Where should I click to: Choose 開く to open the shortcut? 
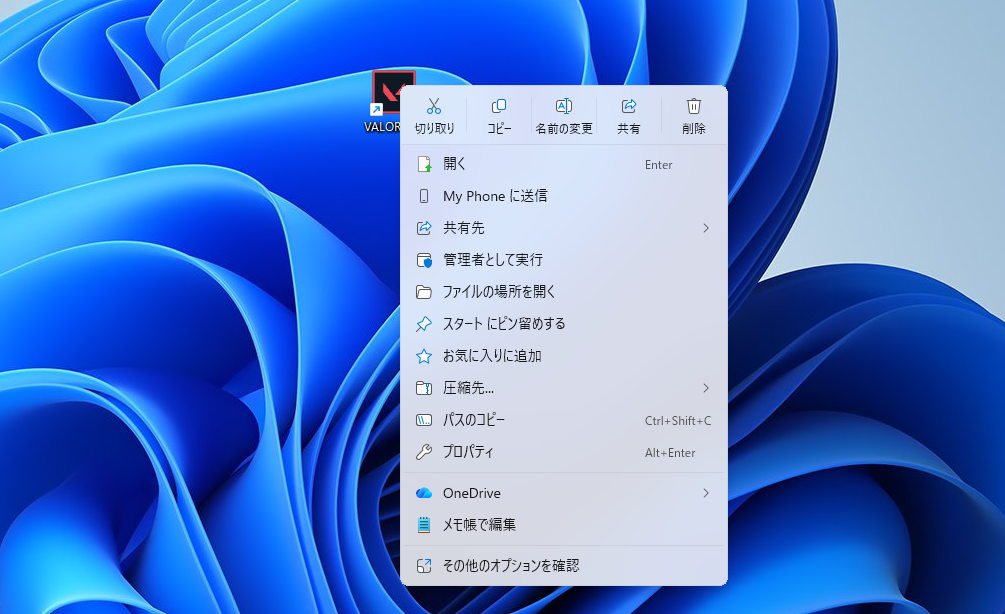[x=455, y=164]
